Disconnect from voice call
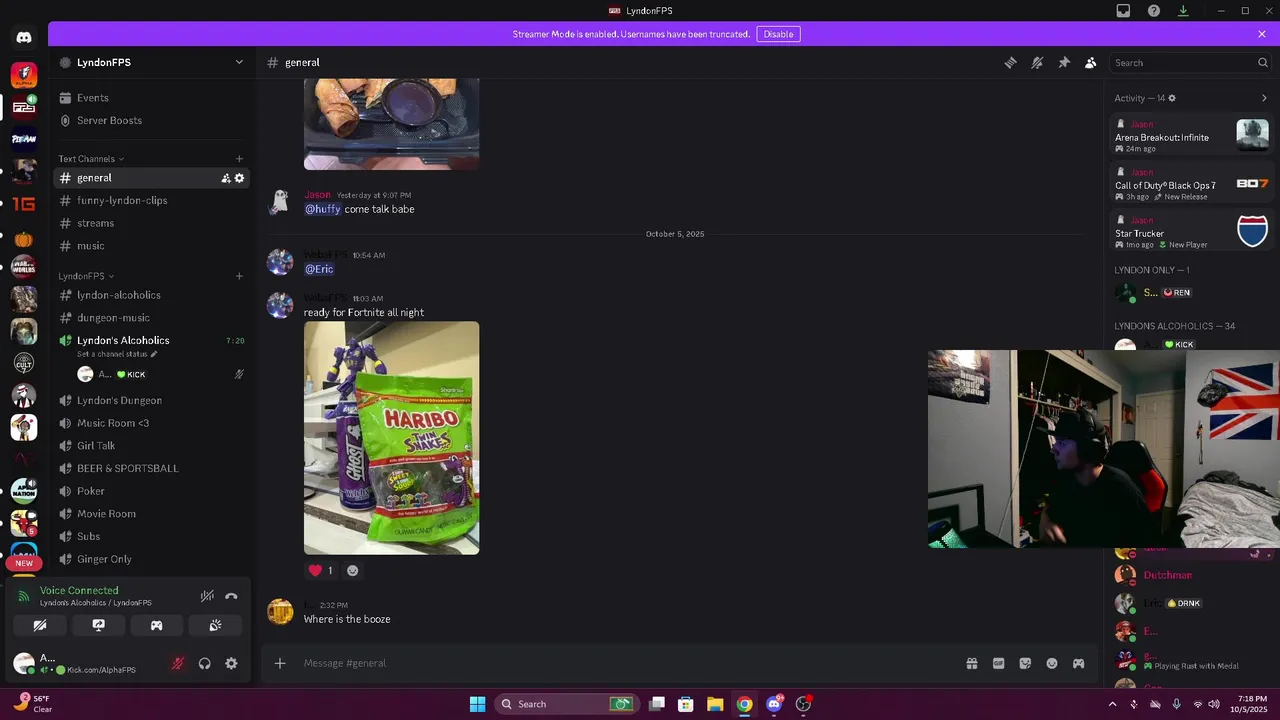 click(231, 596)
